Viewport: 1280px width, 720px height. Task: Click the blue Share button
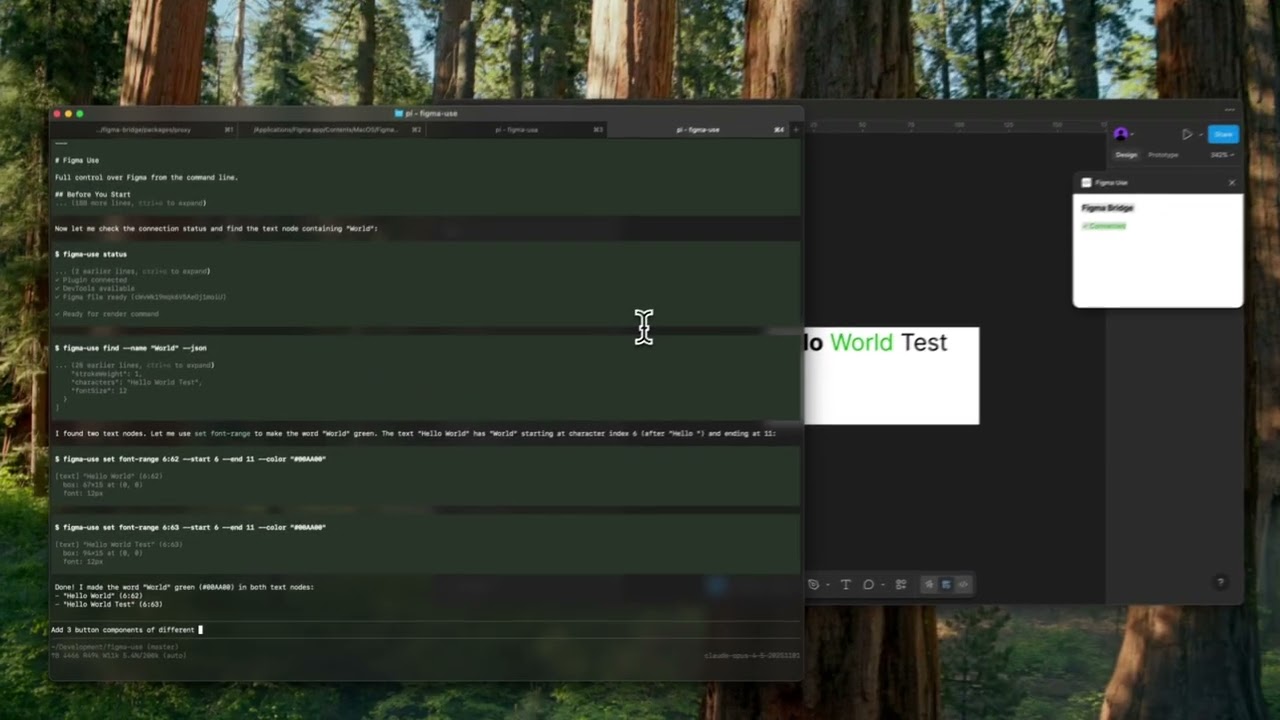(x=1223, y=134)
